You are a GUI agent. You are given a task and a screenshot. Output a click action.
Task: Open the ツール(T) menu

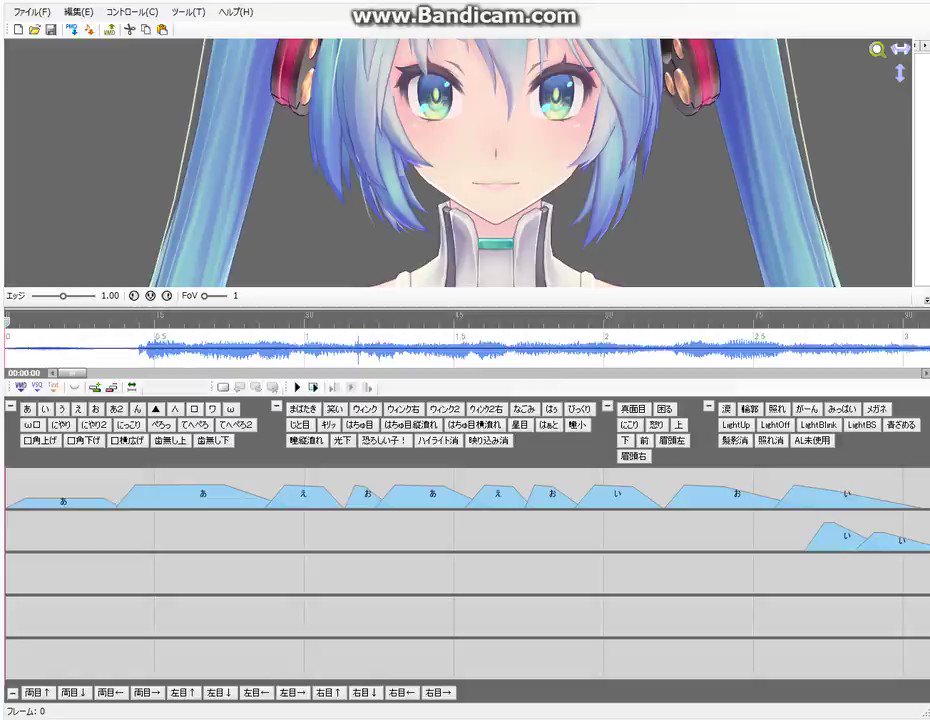coord(188,12)
